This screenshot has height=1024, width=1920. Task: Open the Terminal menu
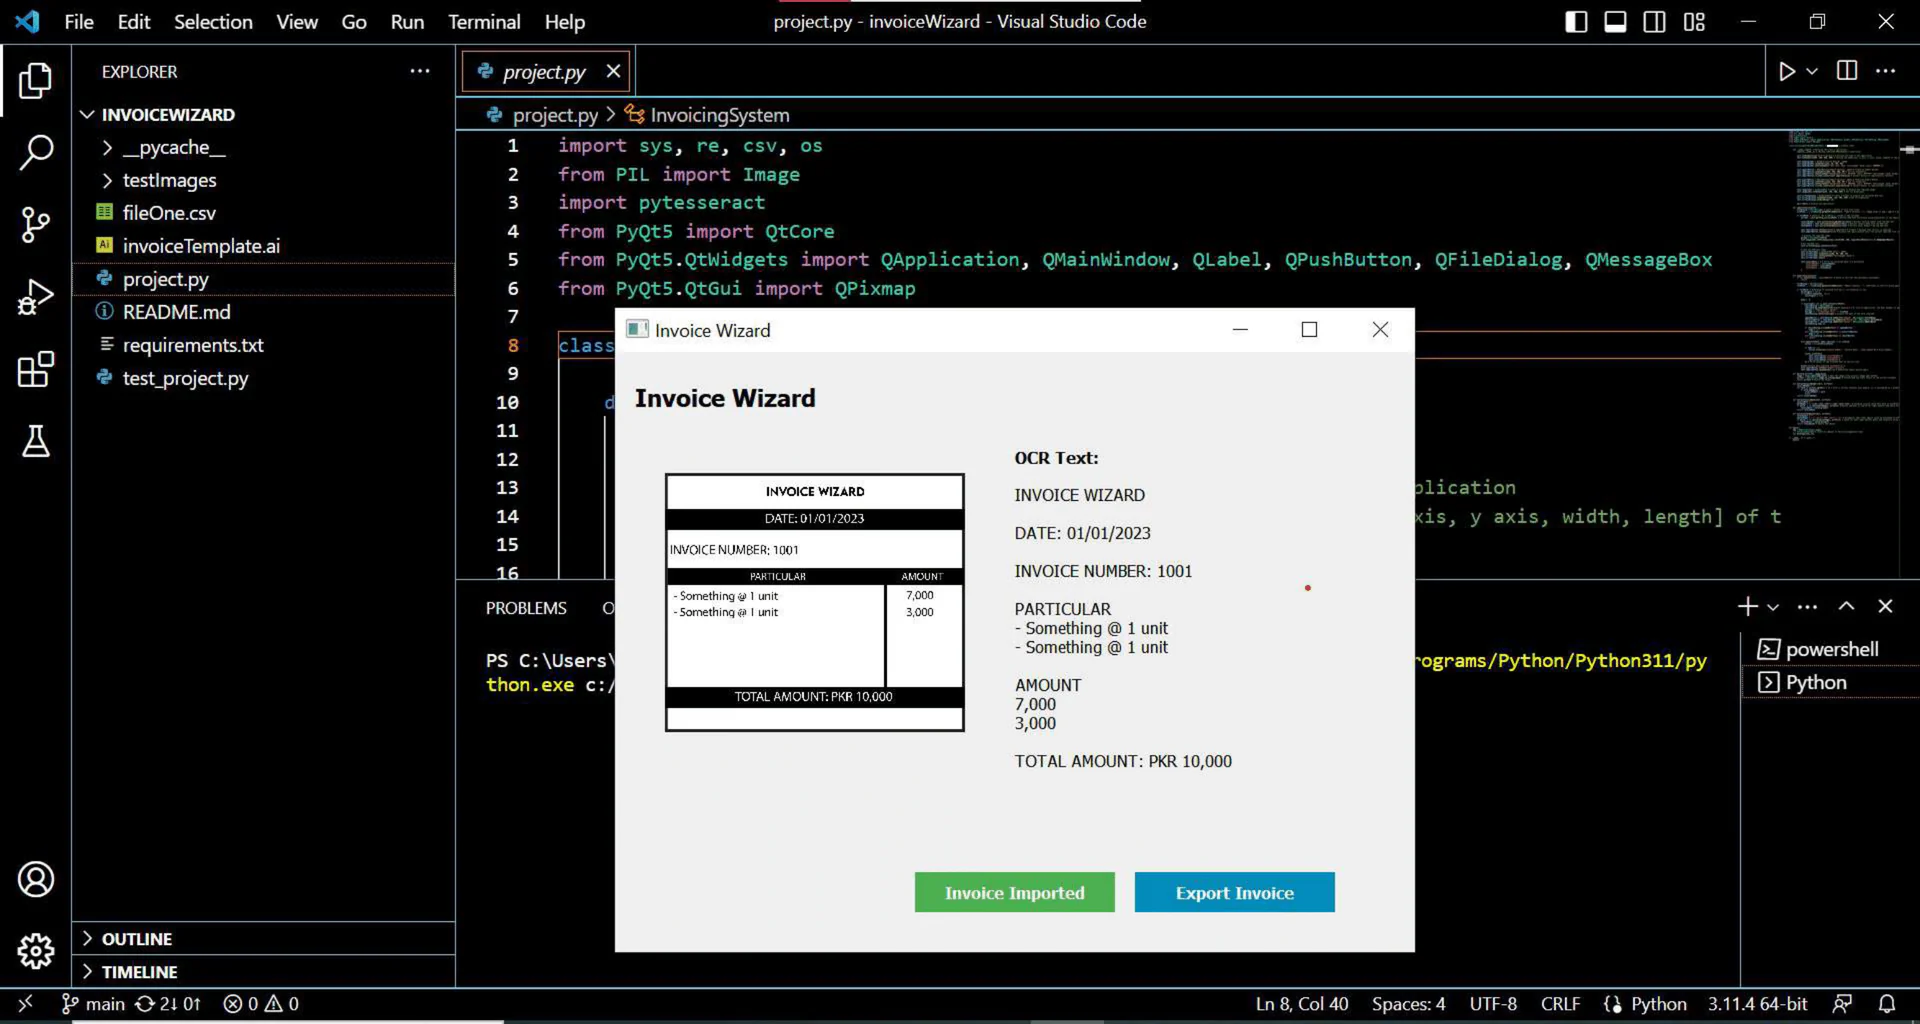484,21
